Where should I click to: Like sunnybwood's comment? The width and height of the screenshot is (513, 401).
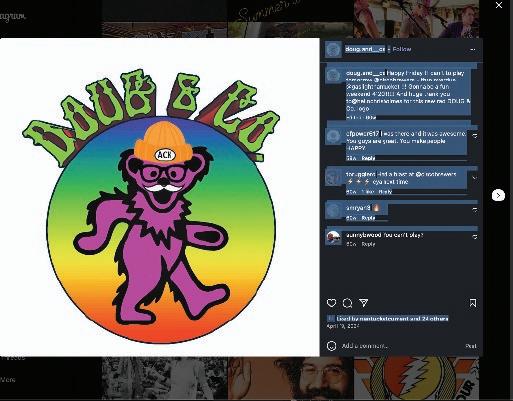pos(475,237)
